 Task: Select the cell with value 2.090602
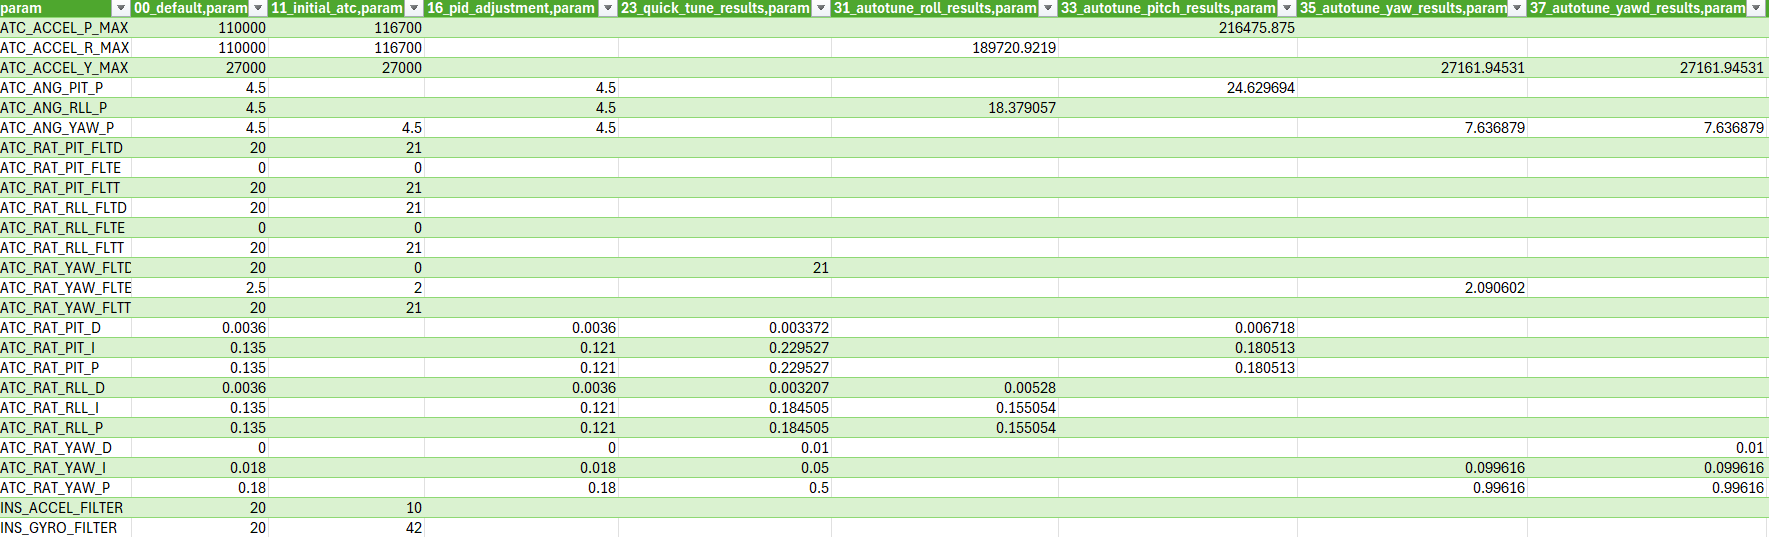pos(1412,288)
